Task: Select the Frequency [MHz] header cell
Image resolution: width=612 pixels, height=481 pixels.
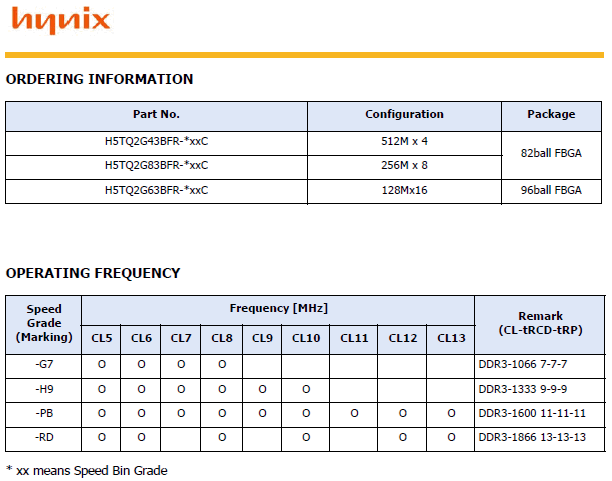Action: click(278, 308)
